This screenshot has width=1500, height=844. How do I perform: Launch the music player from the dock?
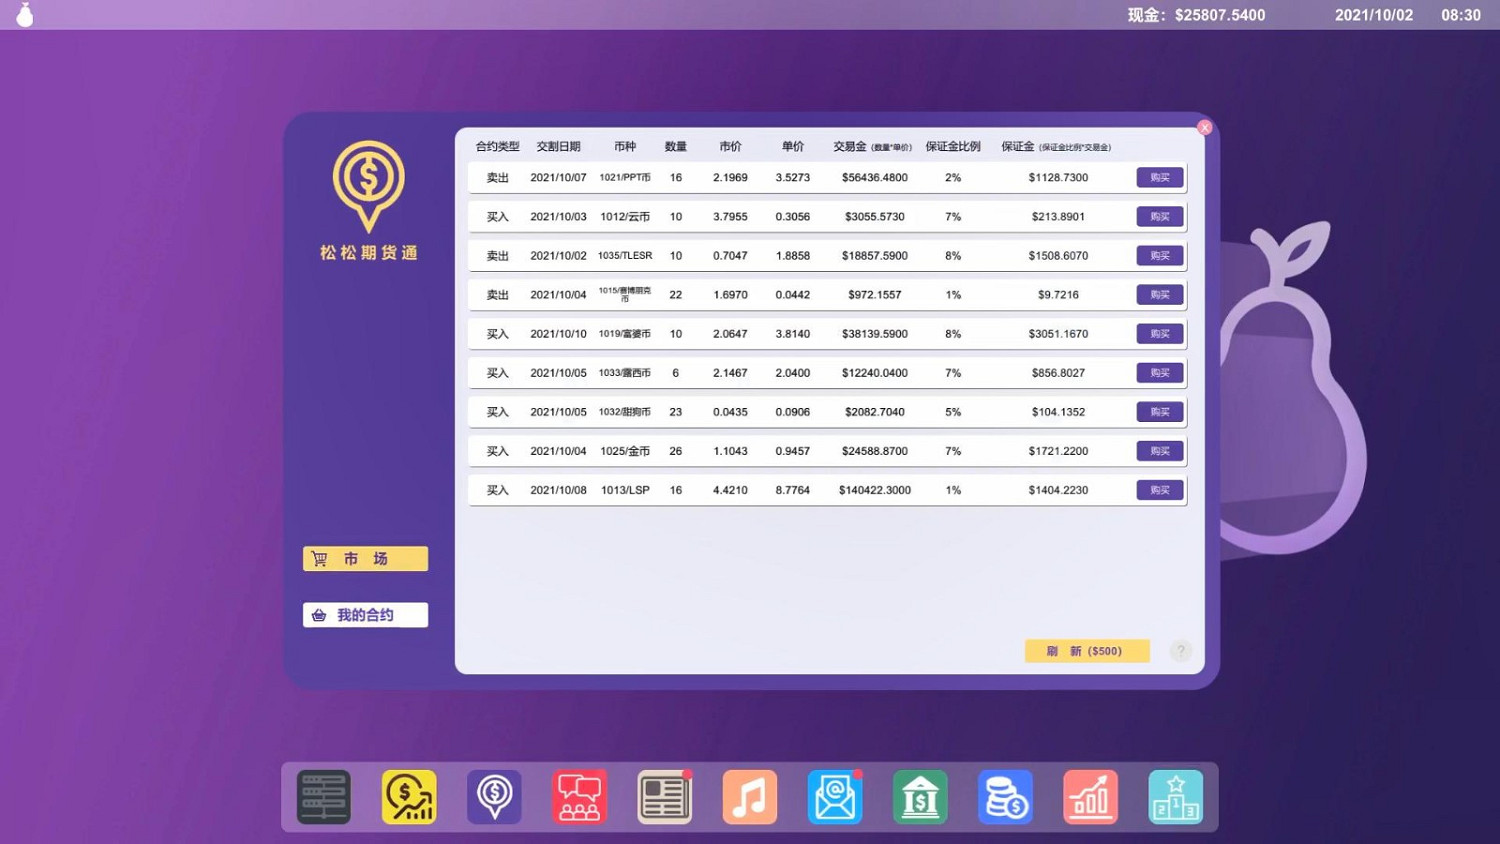click(x=749, y=797)
